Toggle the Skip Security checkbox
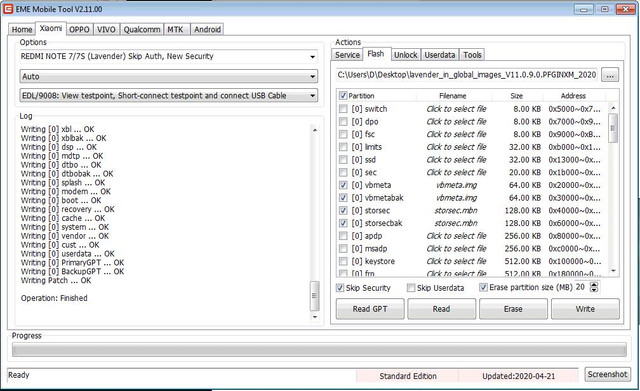 [x=340, y=288]
